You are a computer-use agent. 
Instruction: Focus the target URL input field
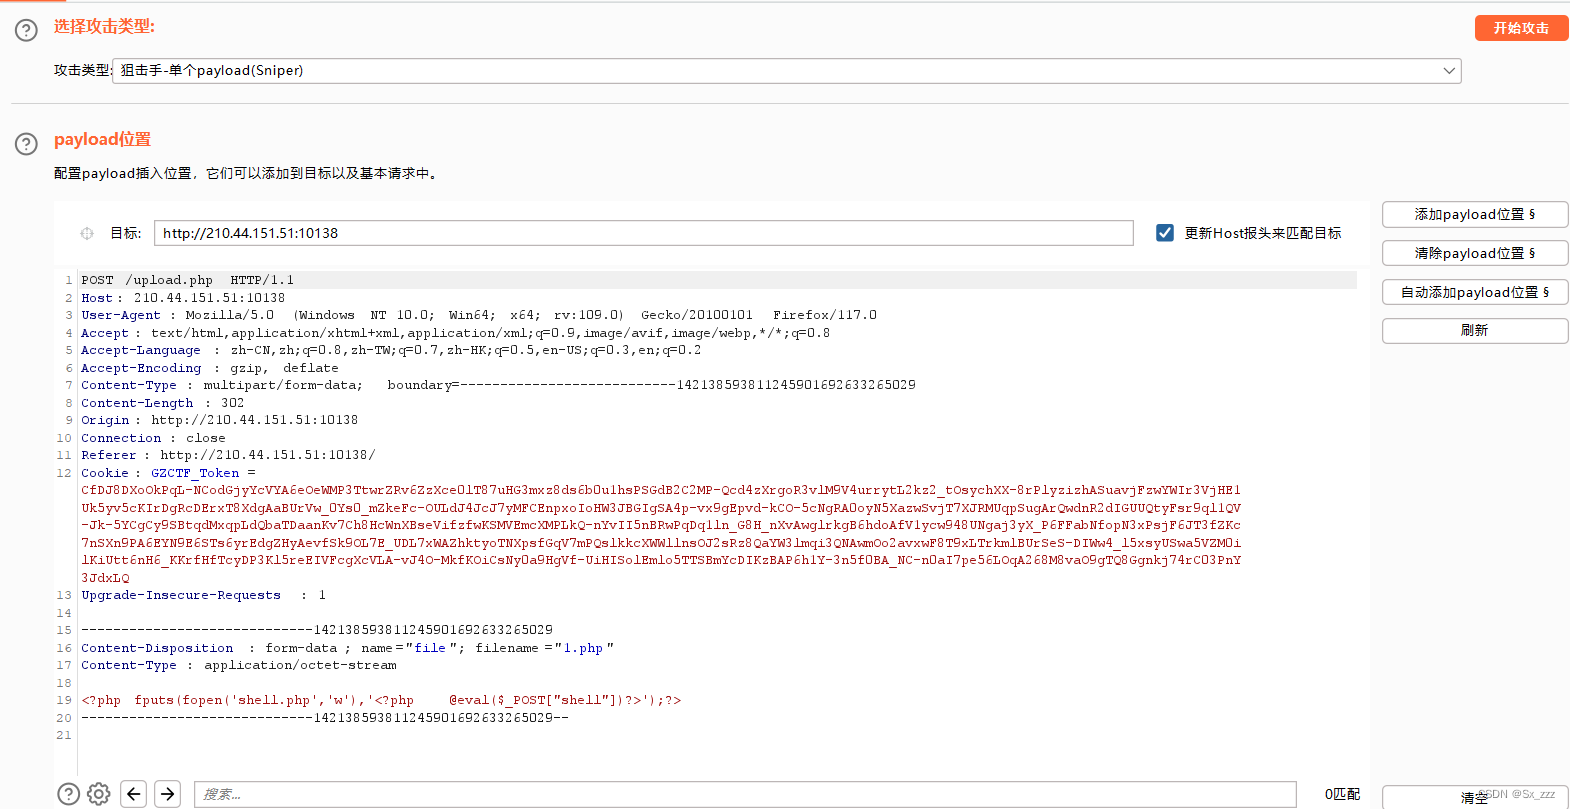click(x=644, y=233)
